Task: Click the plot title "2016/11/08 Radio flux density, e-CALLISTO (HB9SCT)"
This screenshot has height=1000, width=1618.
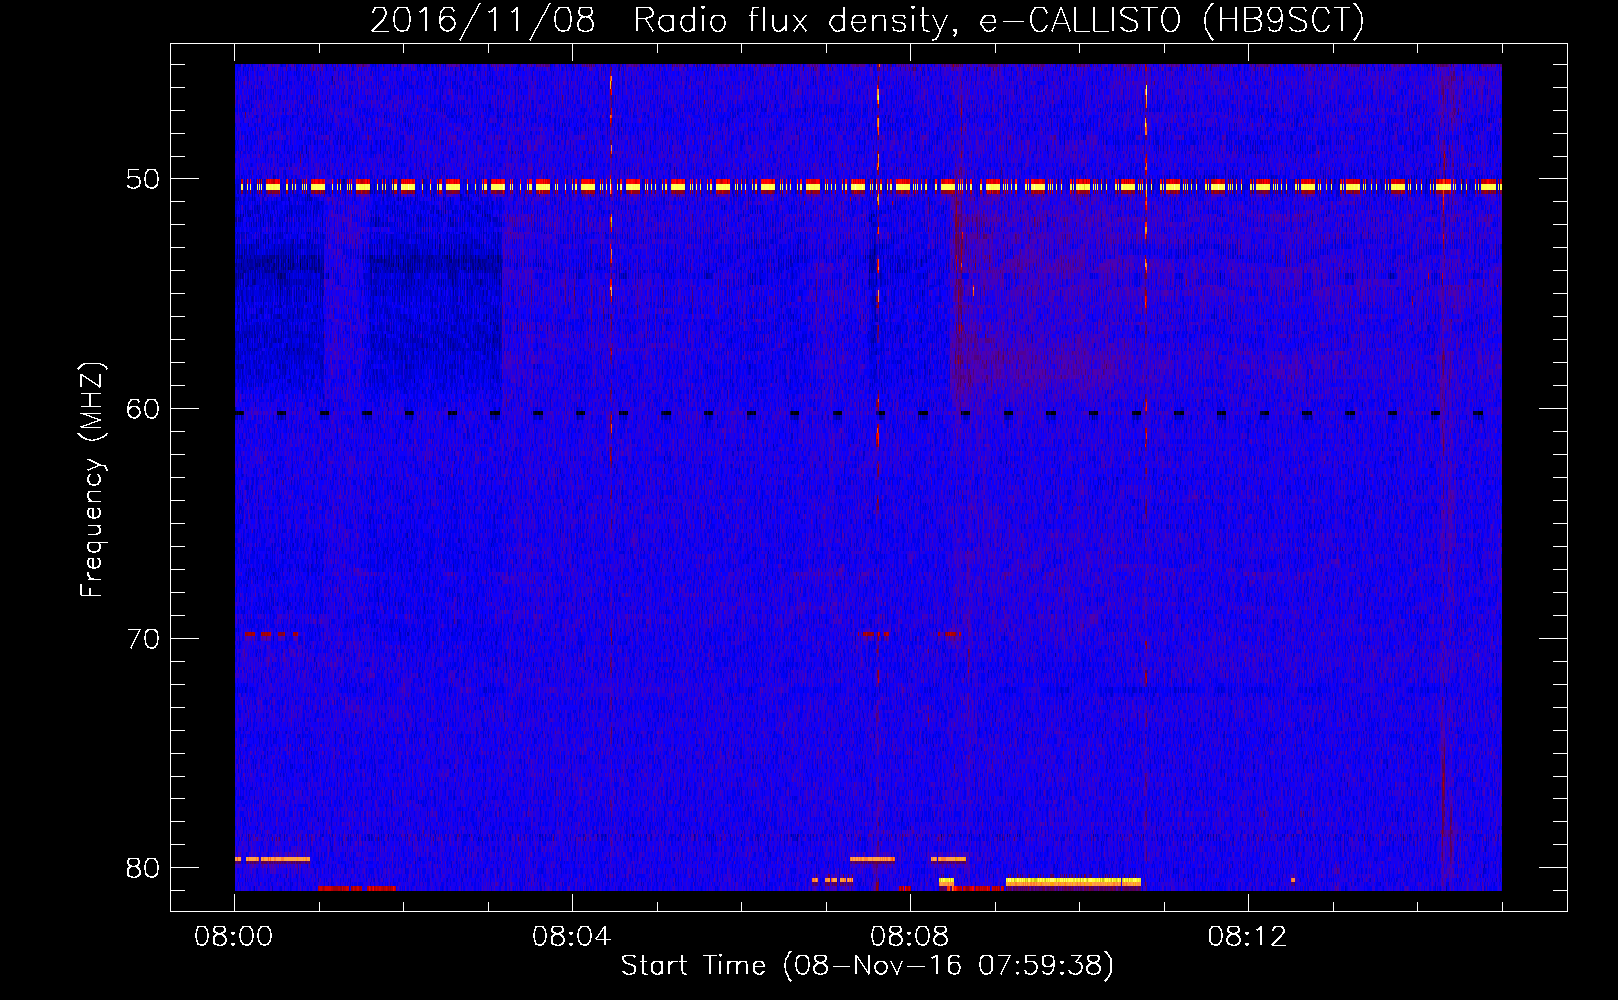Action: click(x=867, y=20)
